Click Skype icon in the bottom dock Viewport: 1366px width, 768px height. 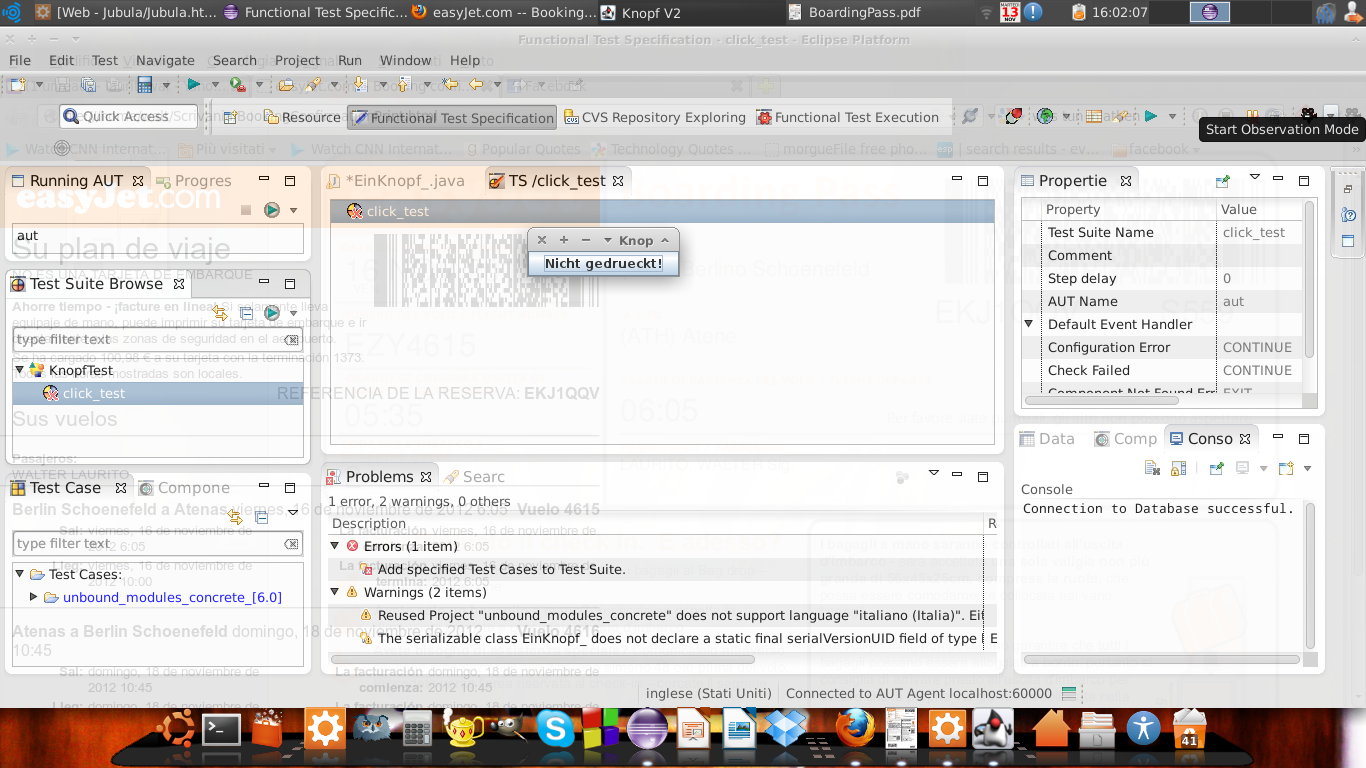(x=555, y=729)
